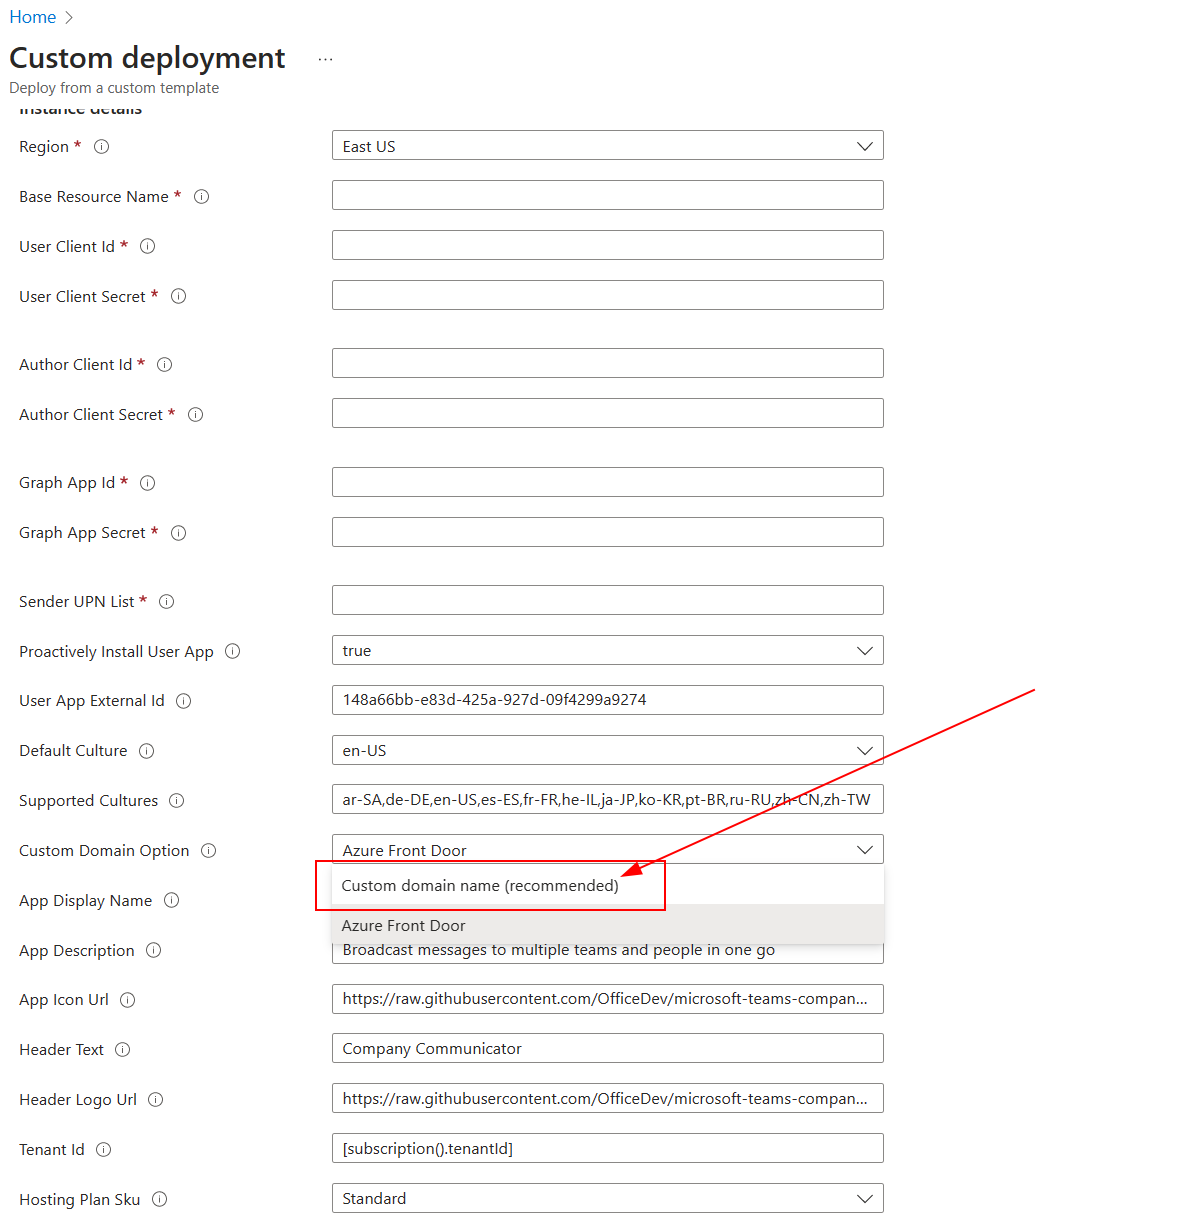Click the Graph App Id info icon
The height and width of the screenshot is (1224, 1197).
tap(147, 482)
